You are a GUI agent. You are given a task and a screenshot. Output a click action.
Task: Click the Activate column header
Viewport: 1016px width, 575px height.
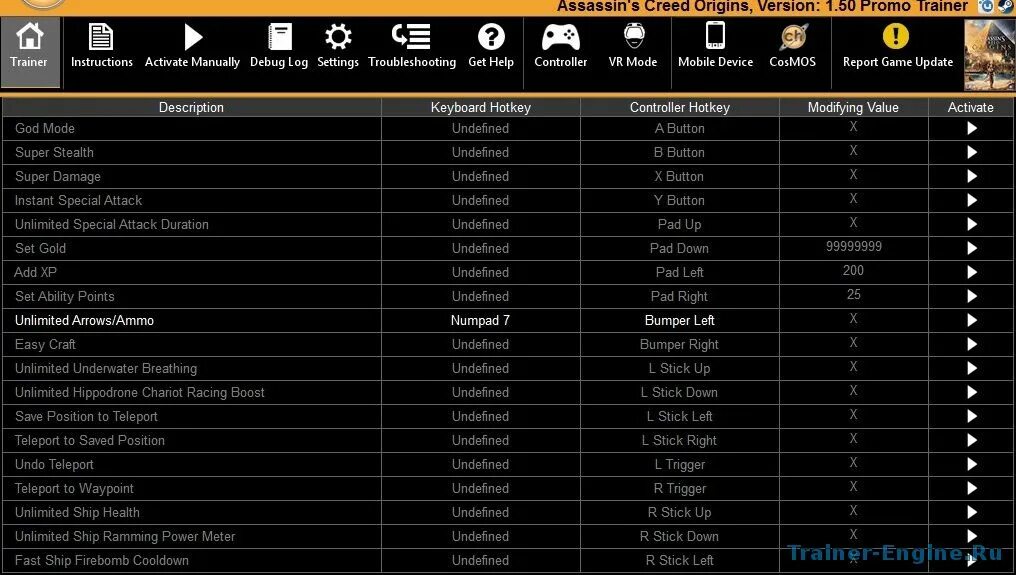point(971,107)
